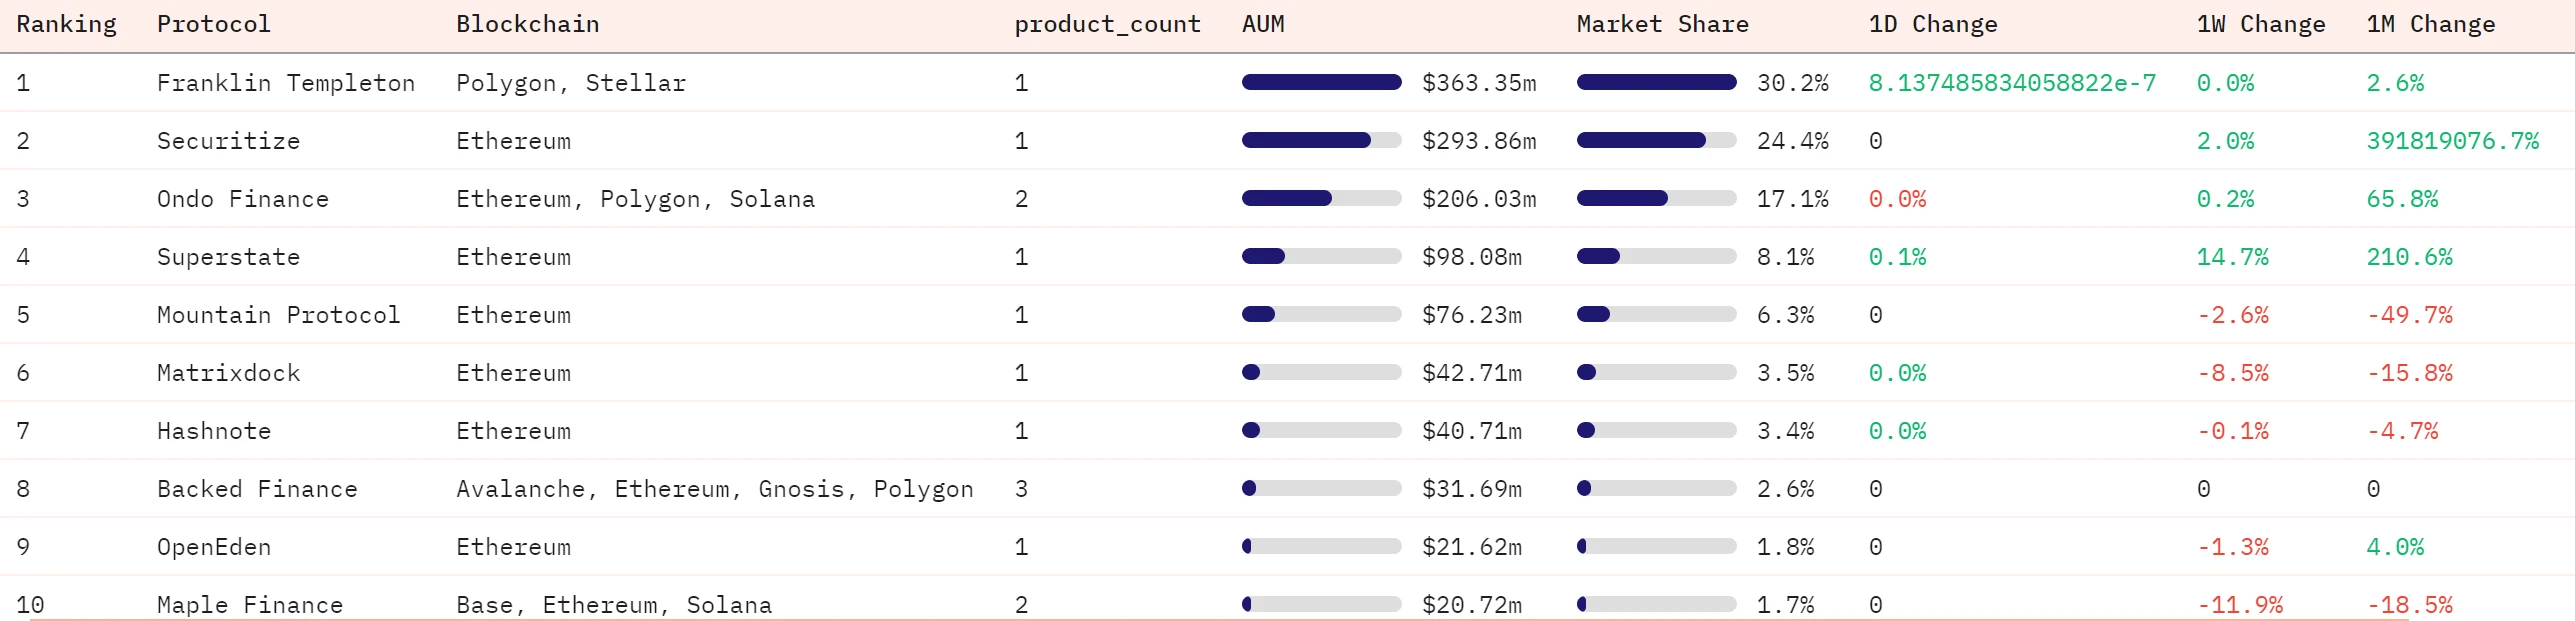Sort by the Blockchain column header
2575x621 pixels.
click(527, 24)
